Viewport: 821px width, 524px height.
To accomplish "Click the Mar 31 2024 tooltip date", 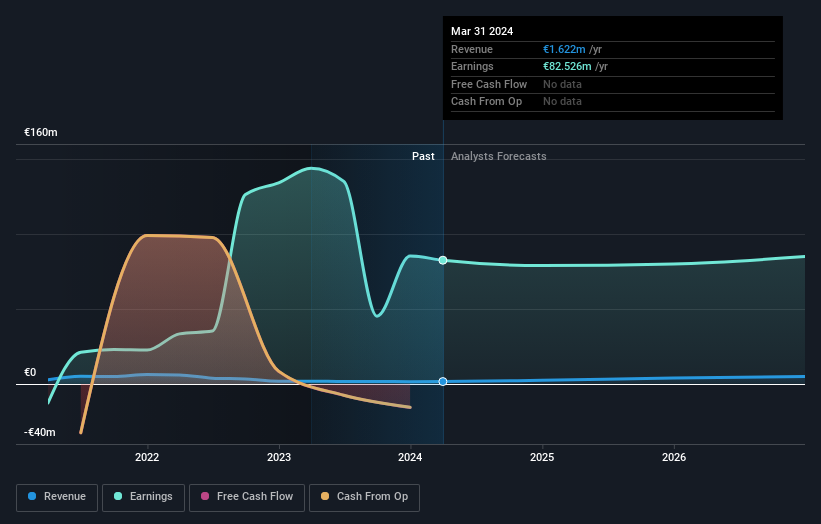I will (x=482, y=31).
